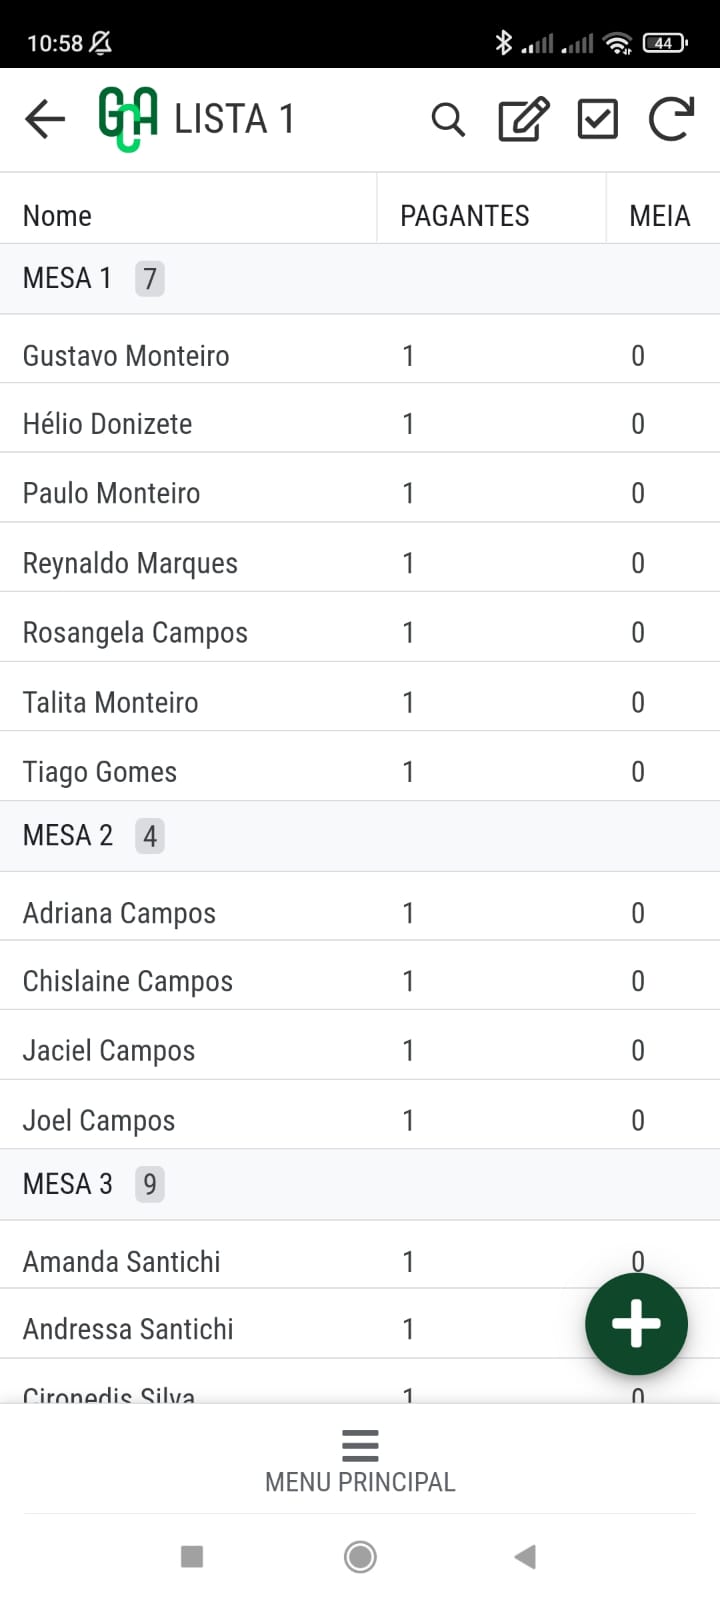Tap the edit pencil icon

(x=523, y=119)
